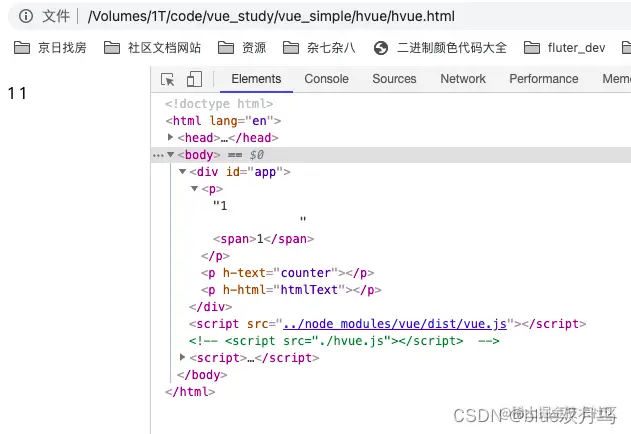631x434 pixels.
Task: Switch to the Performance tab
Action: click(544, 79)
